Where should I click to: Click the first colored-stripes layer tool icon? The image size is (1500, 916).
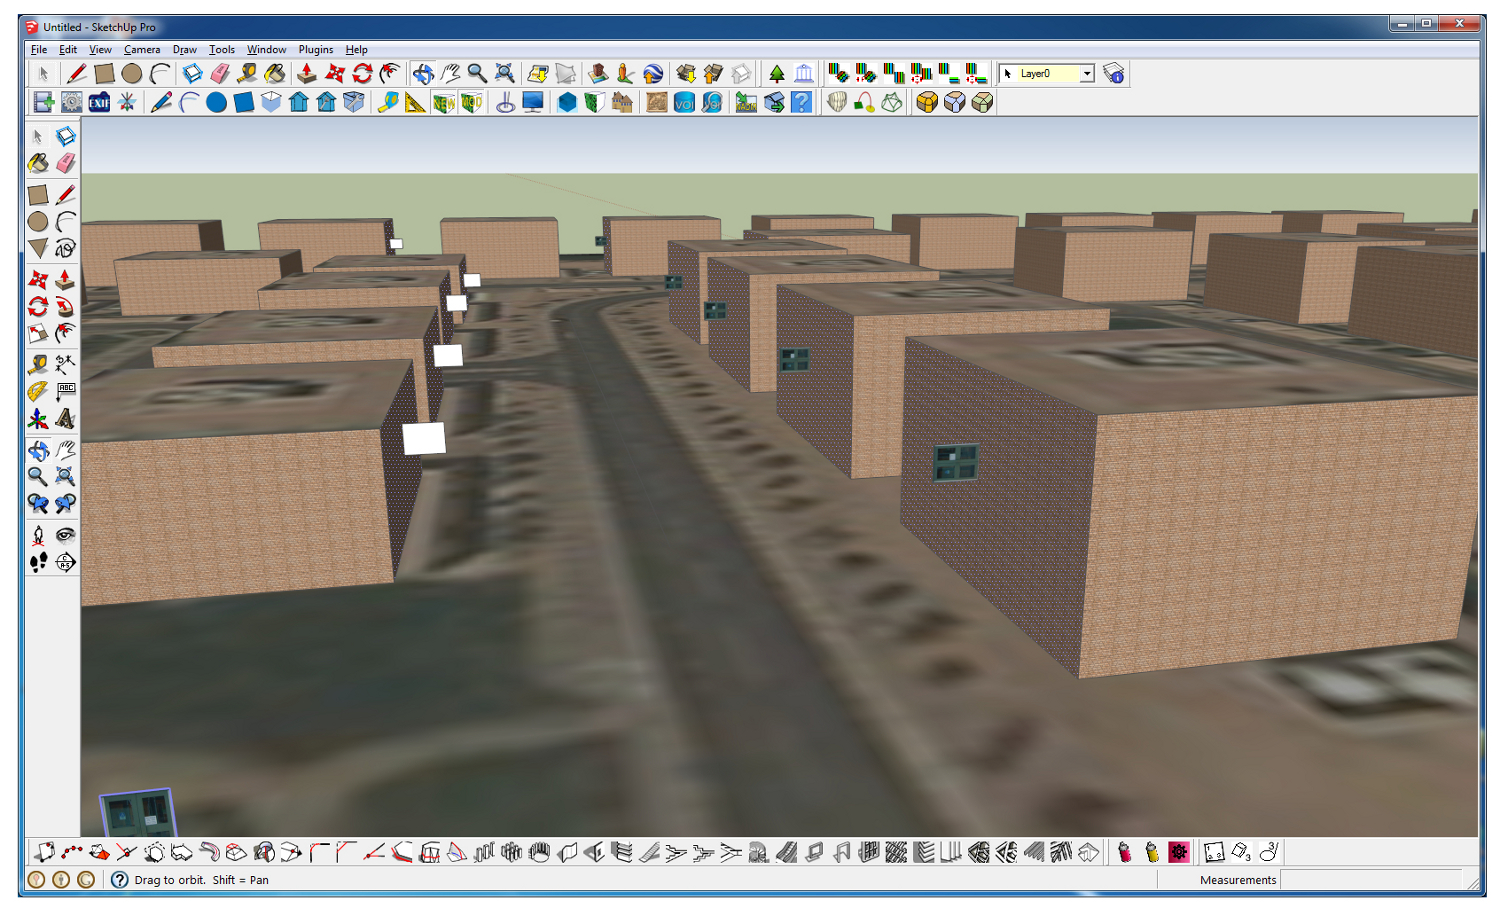pos(839,74)
